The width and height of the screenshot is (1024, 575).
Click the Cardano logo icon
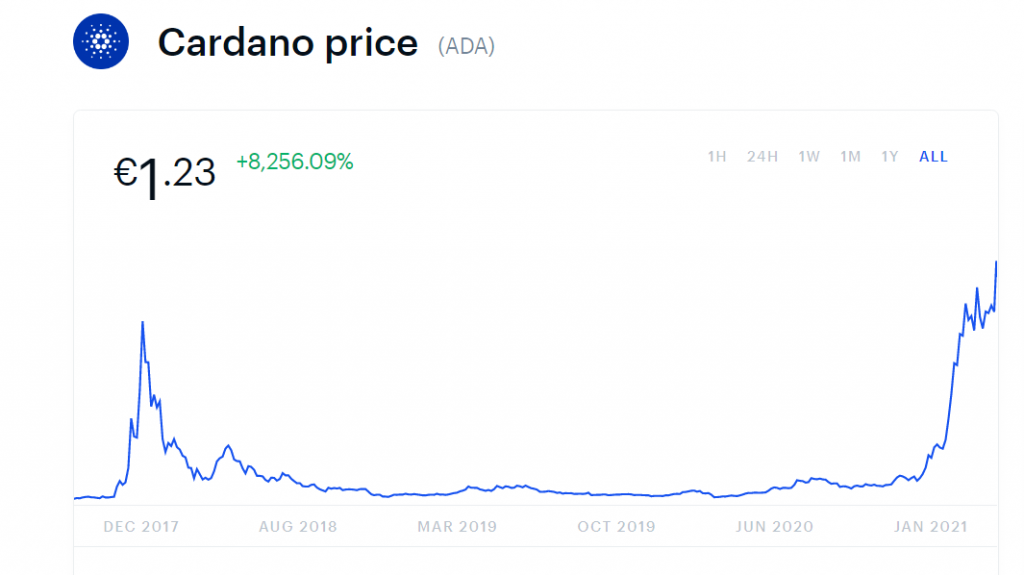click(102, 41)
